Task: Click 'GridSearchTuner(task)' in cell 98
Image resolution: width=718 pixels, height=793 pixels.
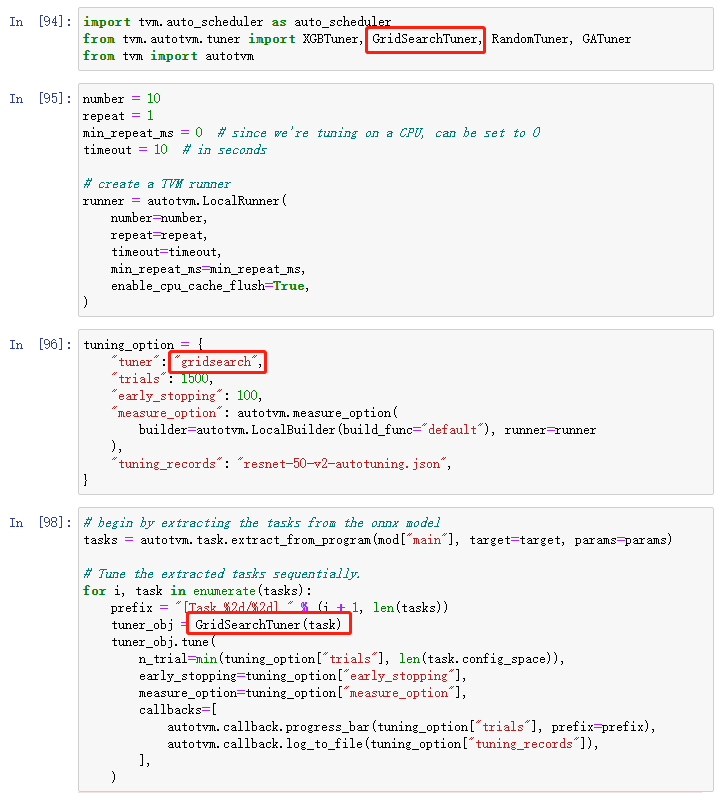Action: point(268,625)
